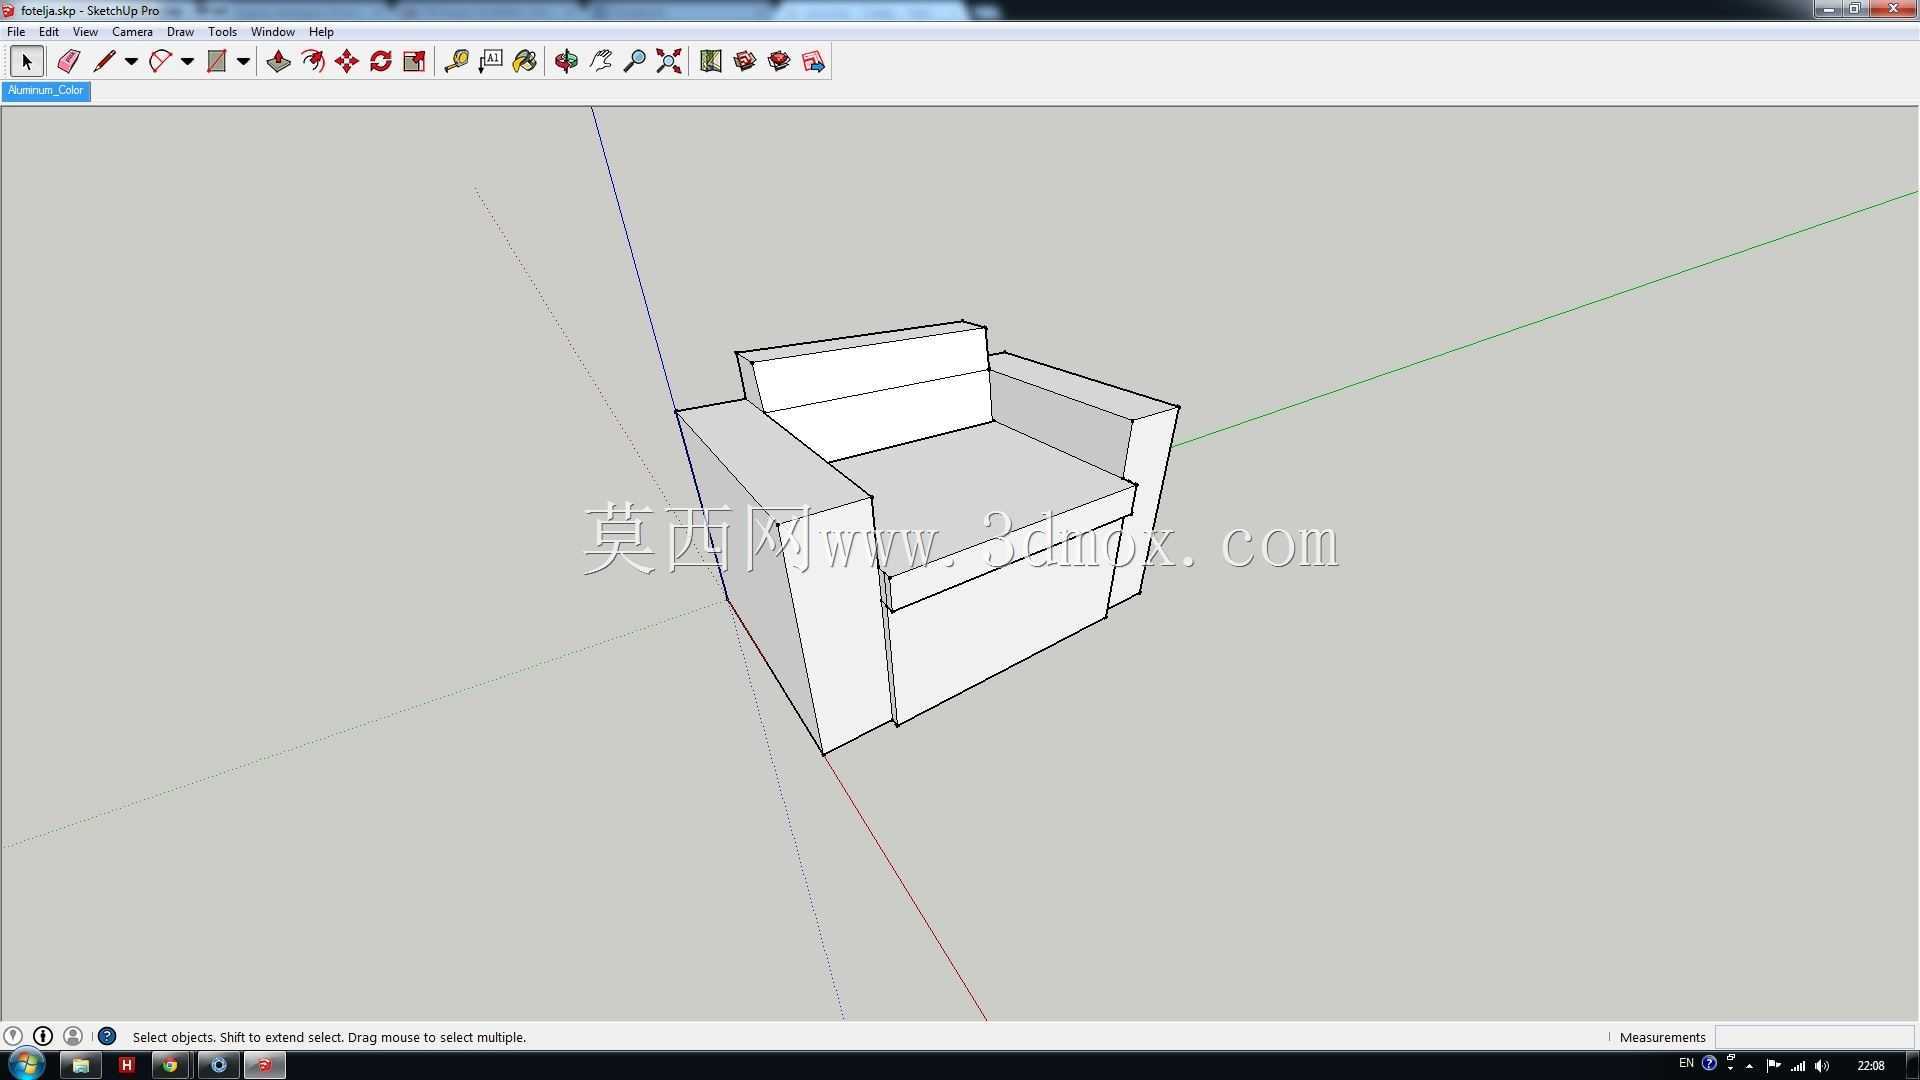
Task: Select the Tape Measure tool
Action: [x=457, y=62]
